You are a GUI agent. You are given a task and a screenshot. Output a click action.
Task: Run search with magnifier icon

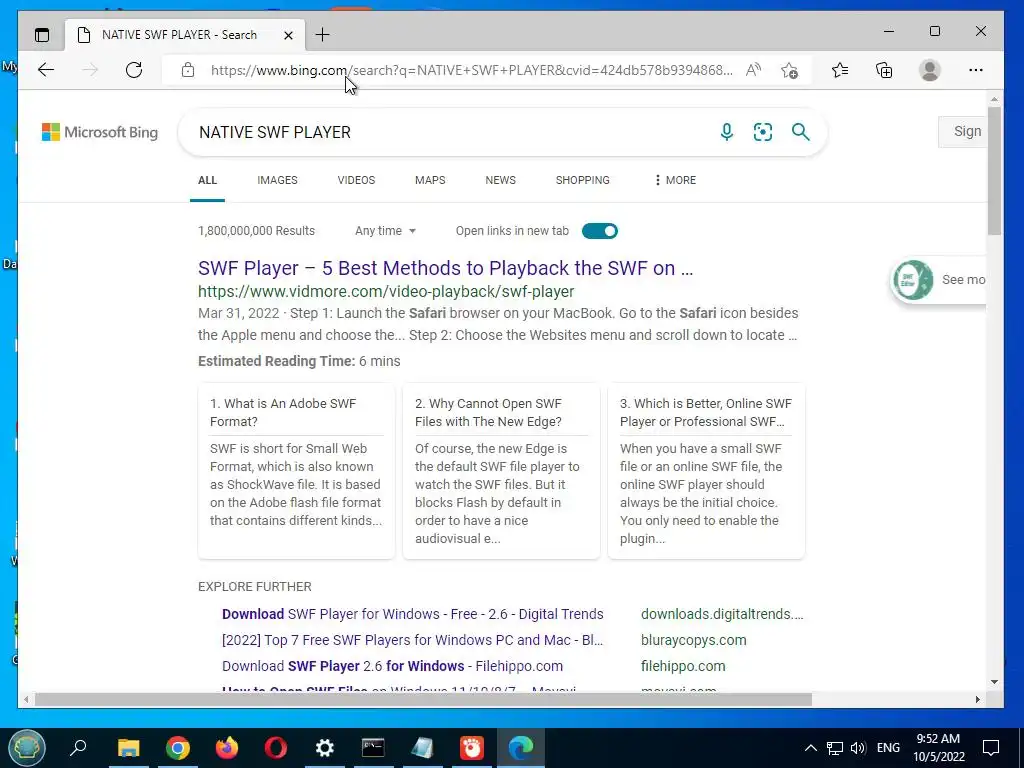tap(801, 132)
